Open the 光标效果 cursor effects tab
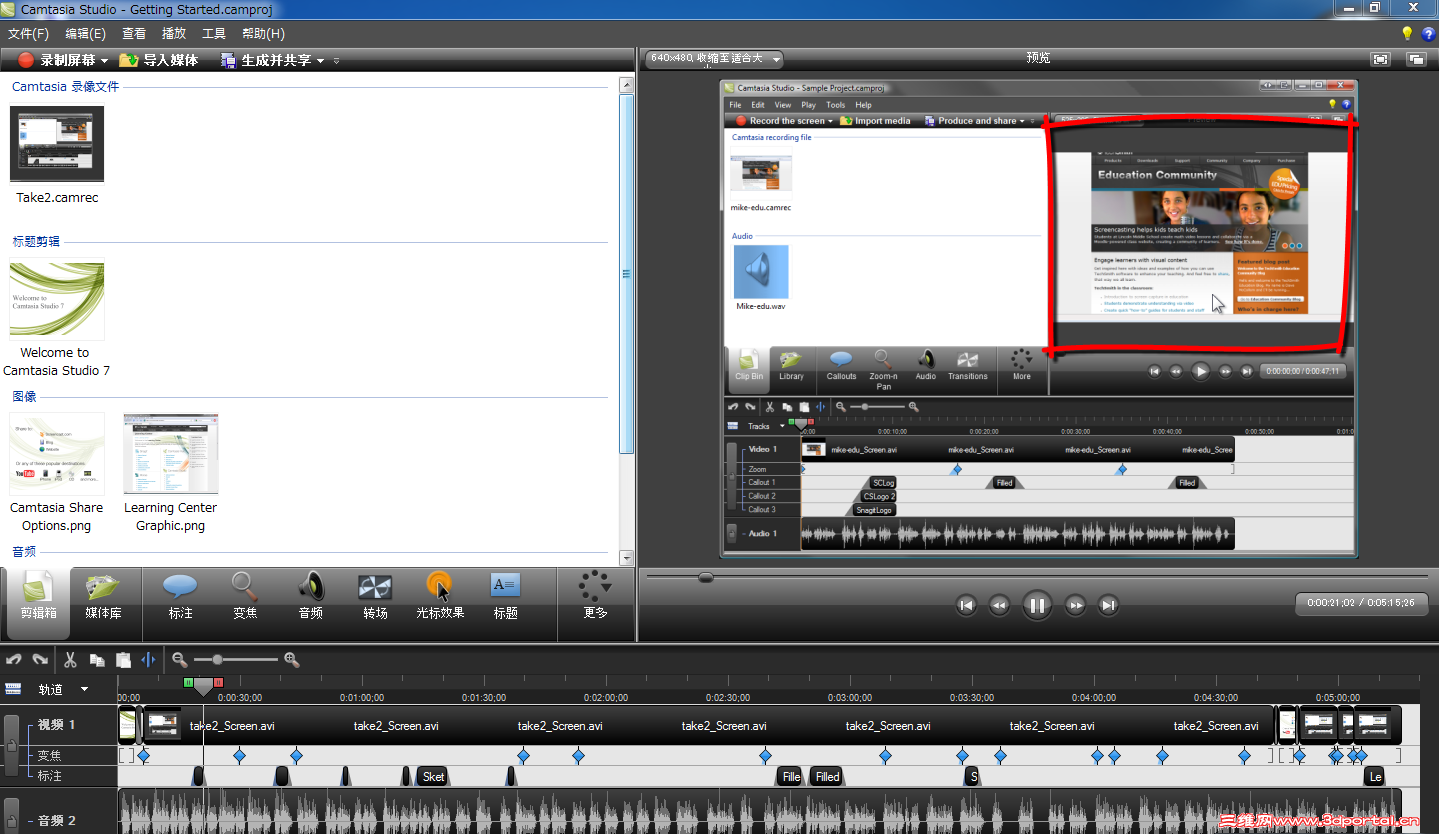This screenshot has height=834, width=1439. point(440,597)
